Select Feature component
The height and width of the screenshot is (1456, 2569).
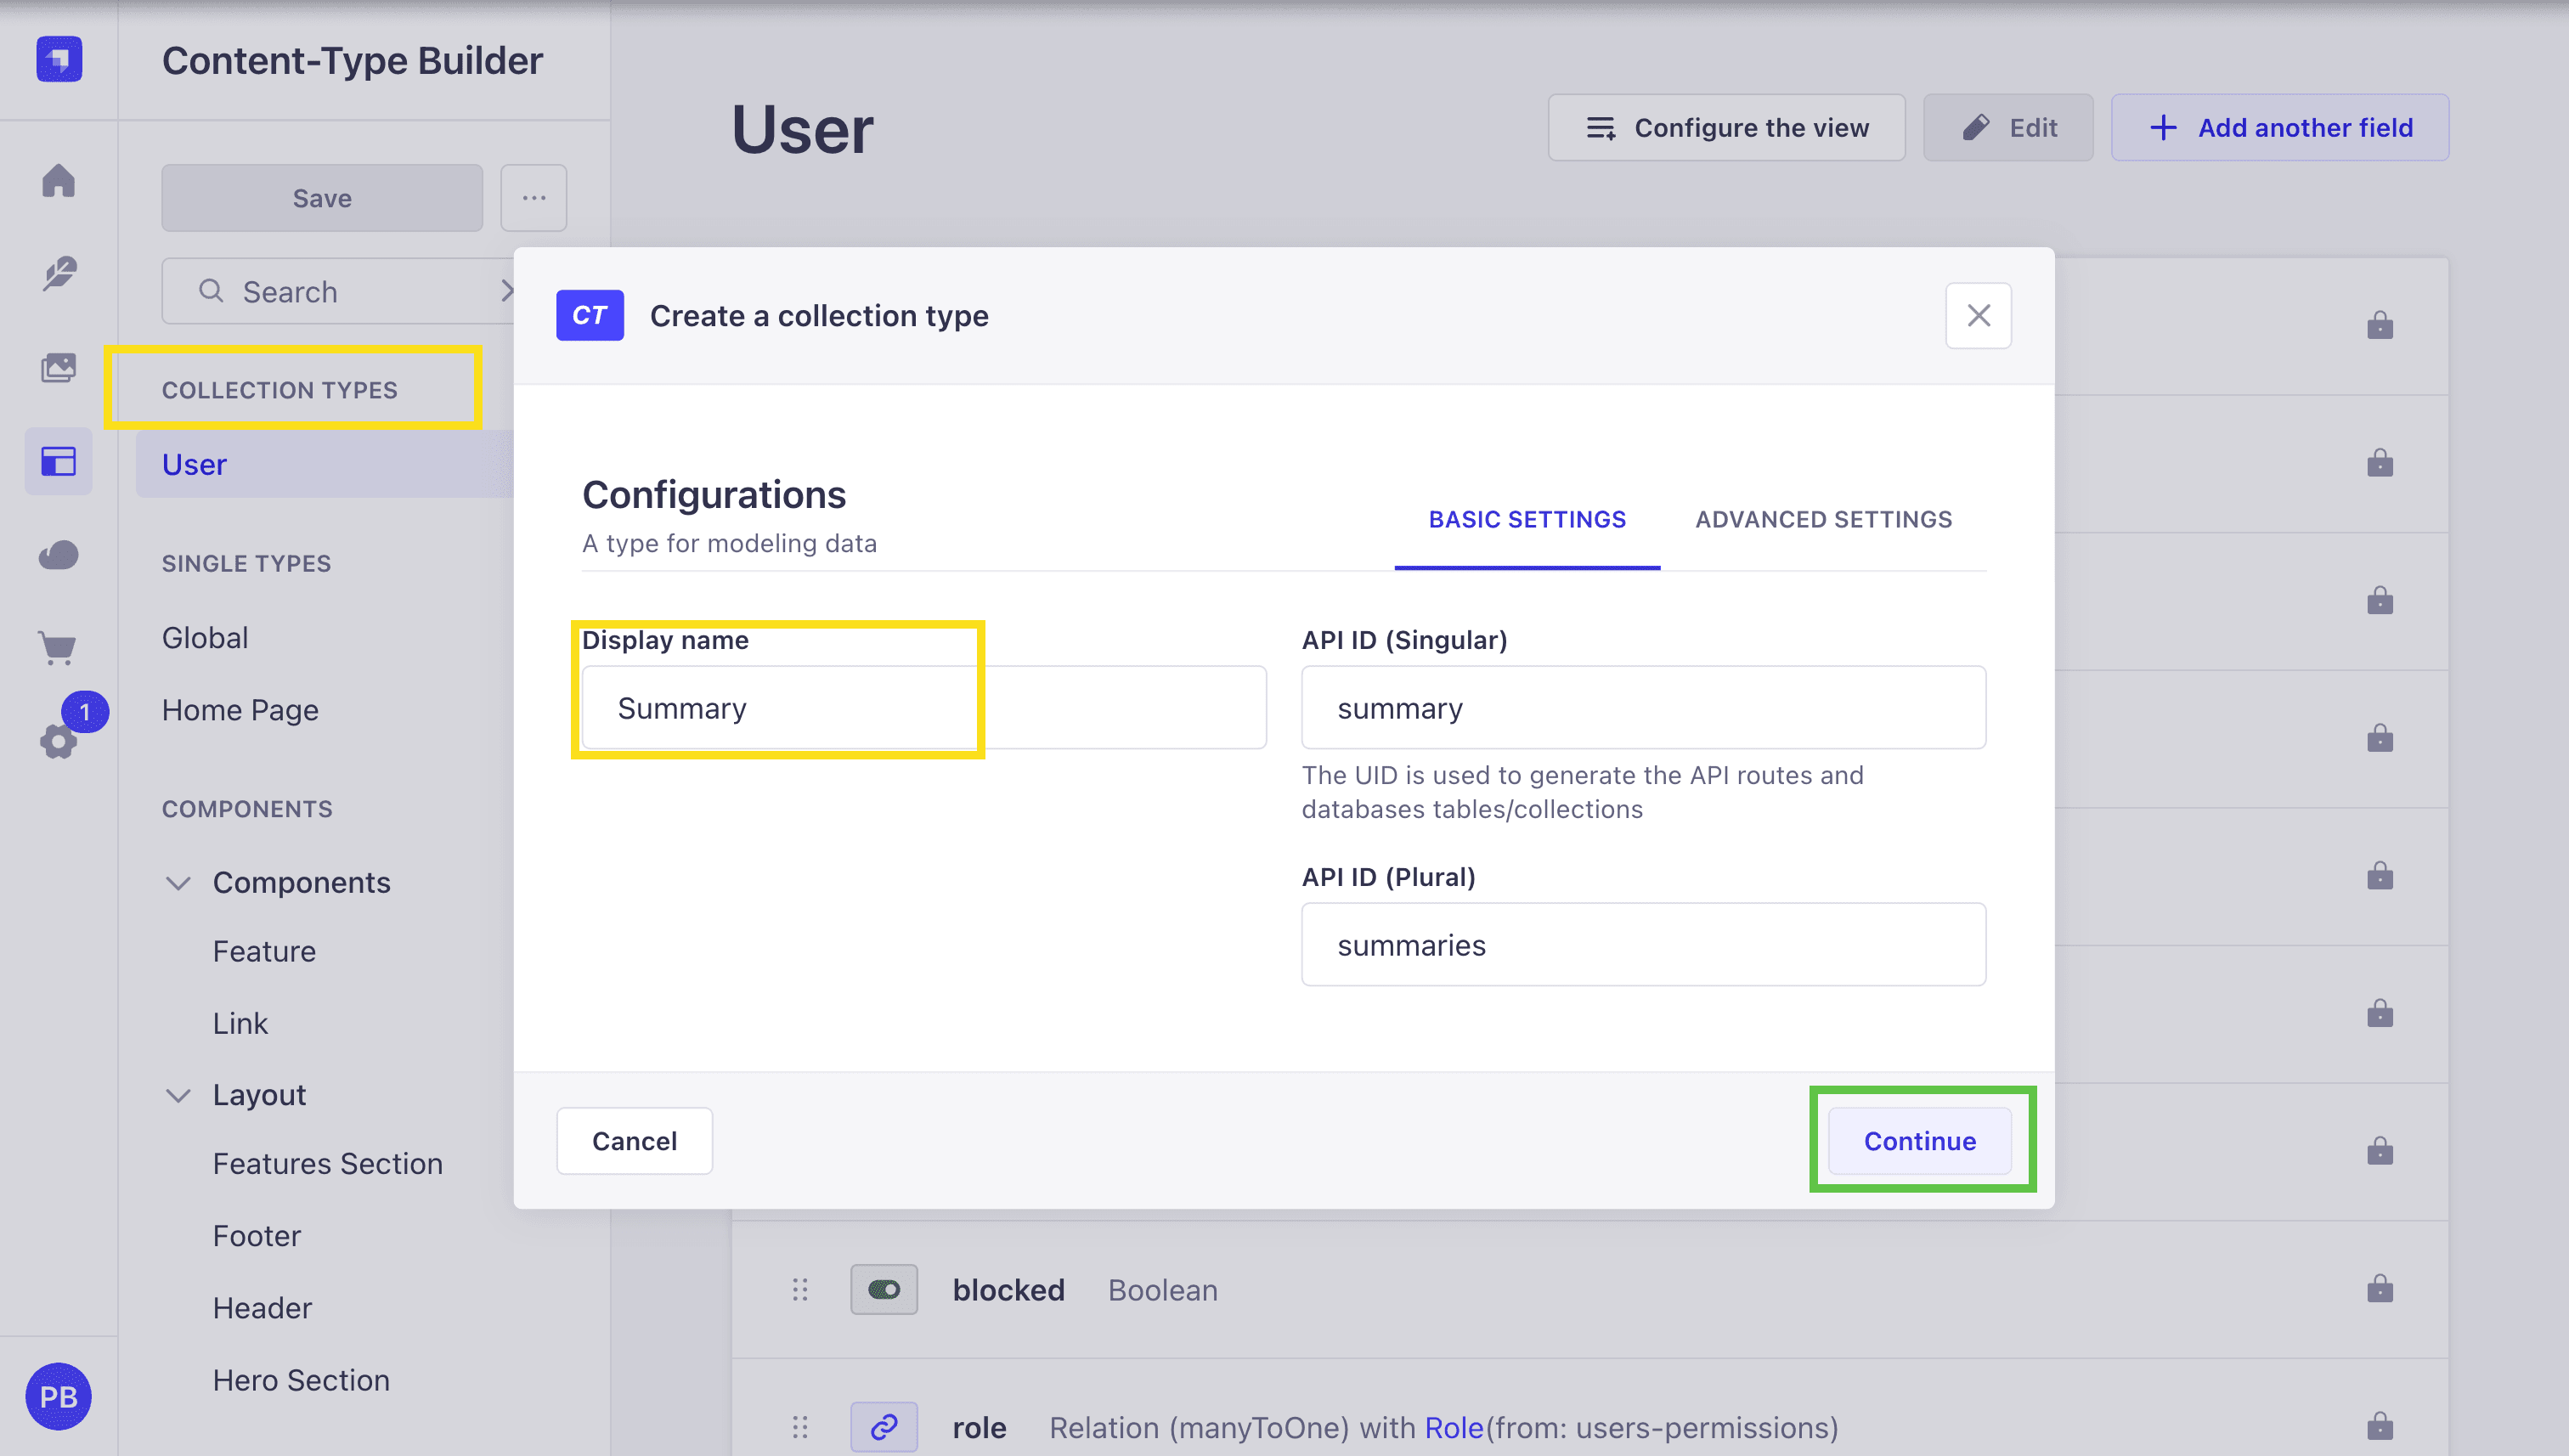pos(264,951)
